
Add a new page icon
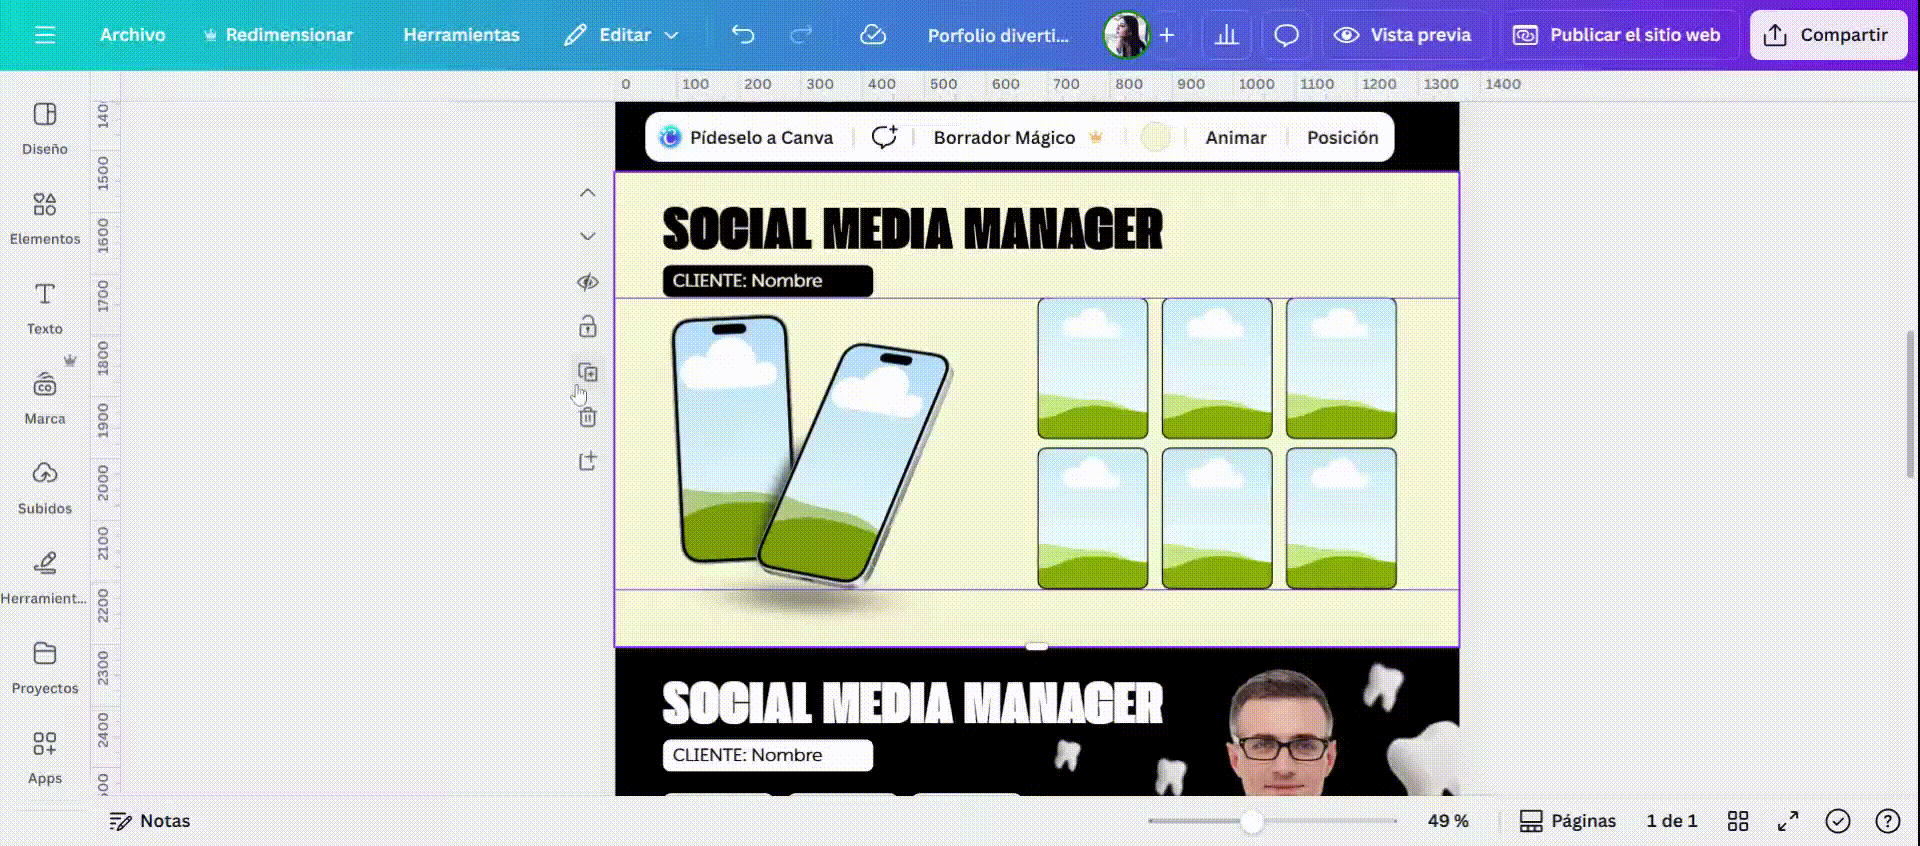588,461
